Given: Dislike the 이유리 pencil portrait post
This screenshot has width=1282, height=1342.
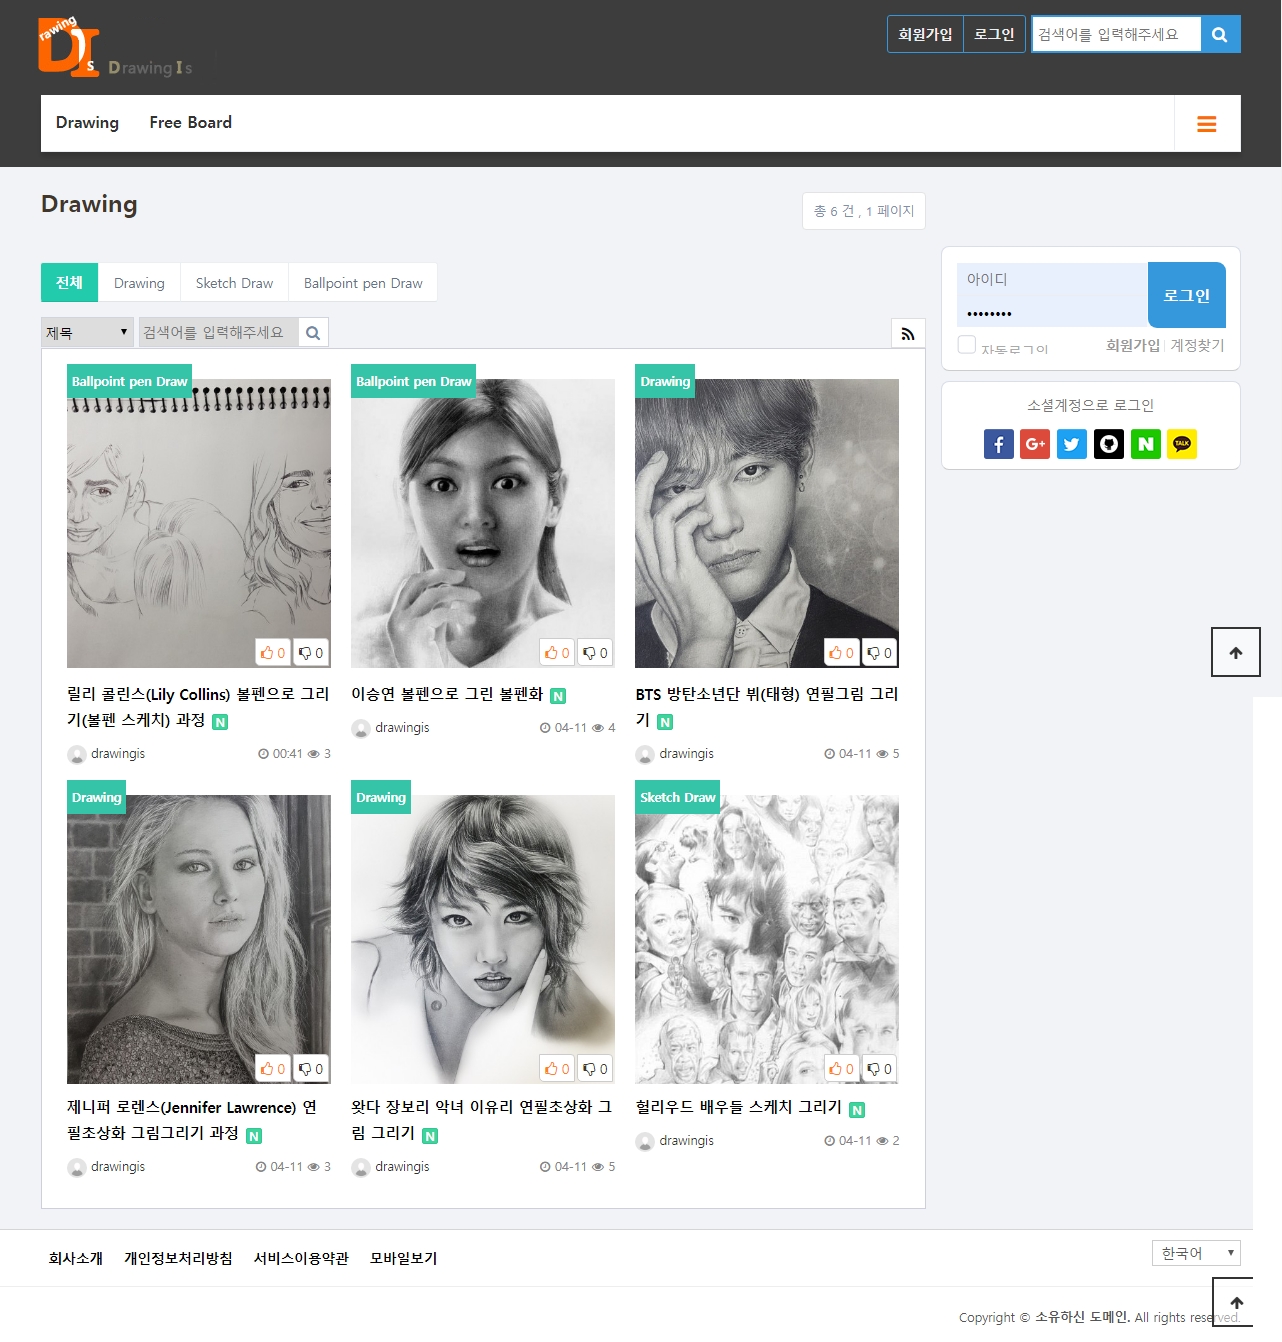Looking at the screenshot, I should point(595,1069).
